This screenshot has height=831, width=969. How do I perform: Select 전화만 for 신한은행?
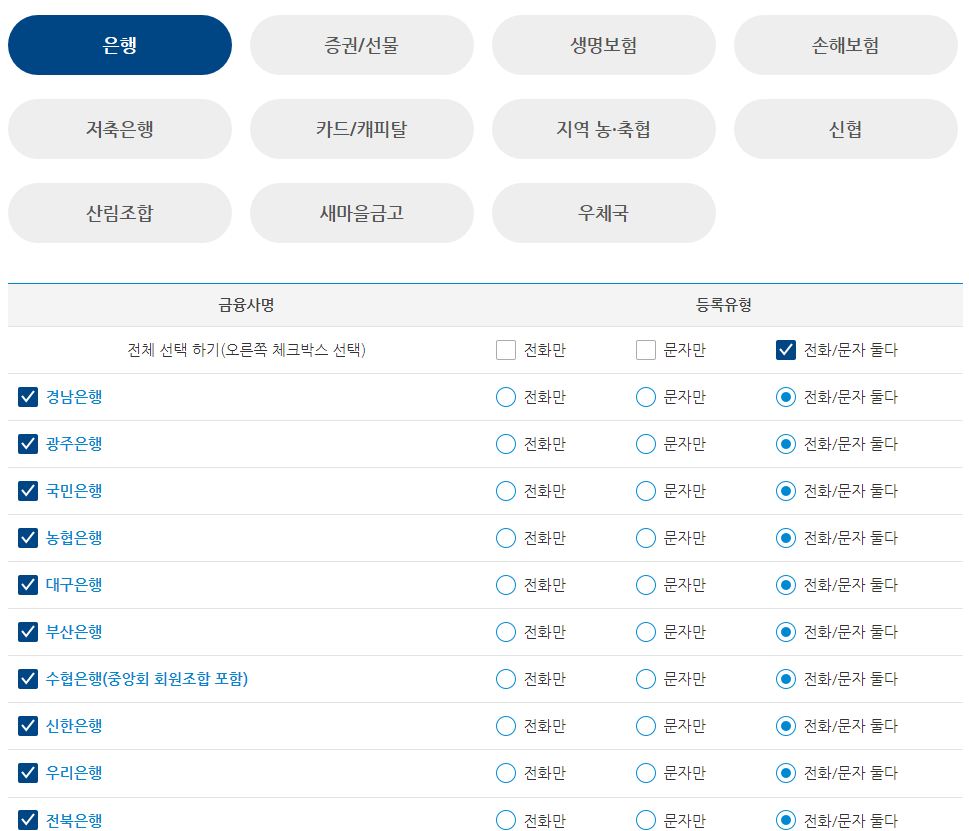[505, 726]
